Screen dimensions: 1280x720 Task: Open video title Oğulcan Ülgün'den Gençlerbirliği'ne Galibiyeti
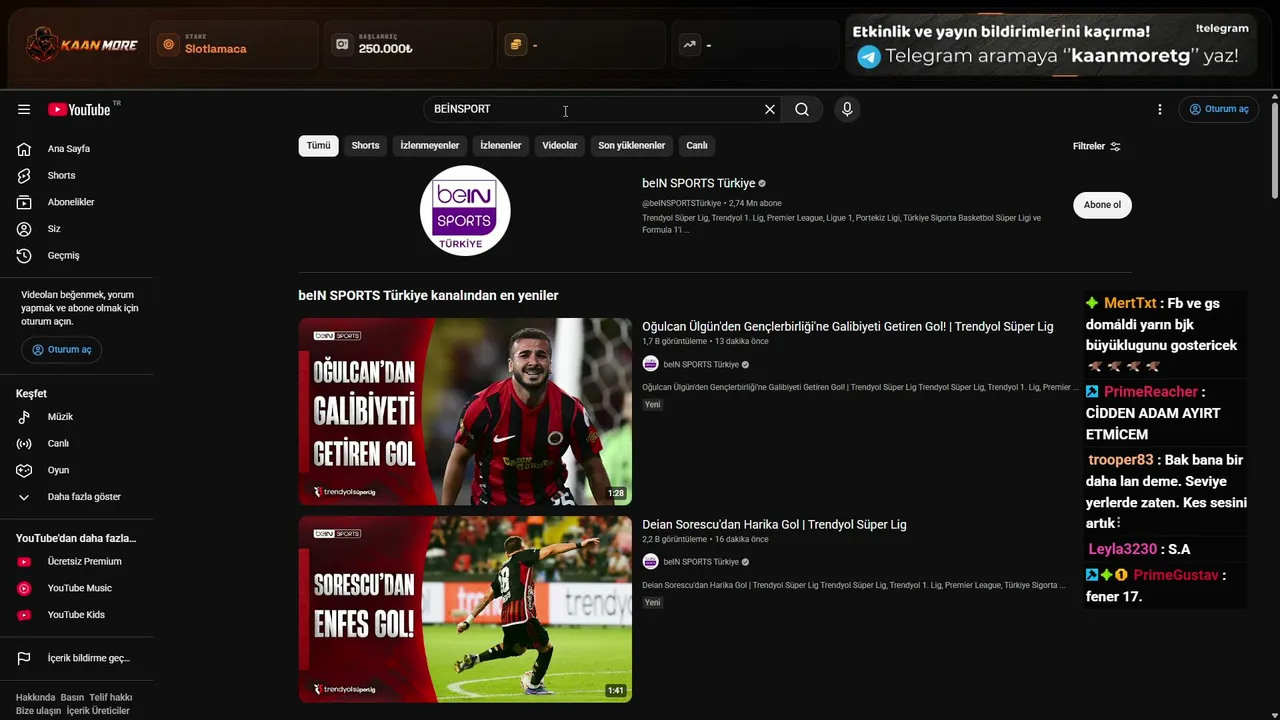pos(848,327)
